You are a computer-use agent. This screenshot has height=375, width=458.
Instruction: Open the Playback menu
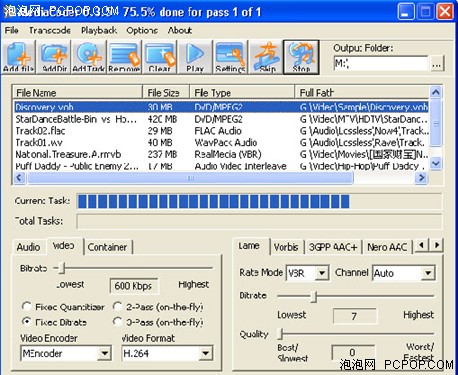coord(99,30)
